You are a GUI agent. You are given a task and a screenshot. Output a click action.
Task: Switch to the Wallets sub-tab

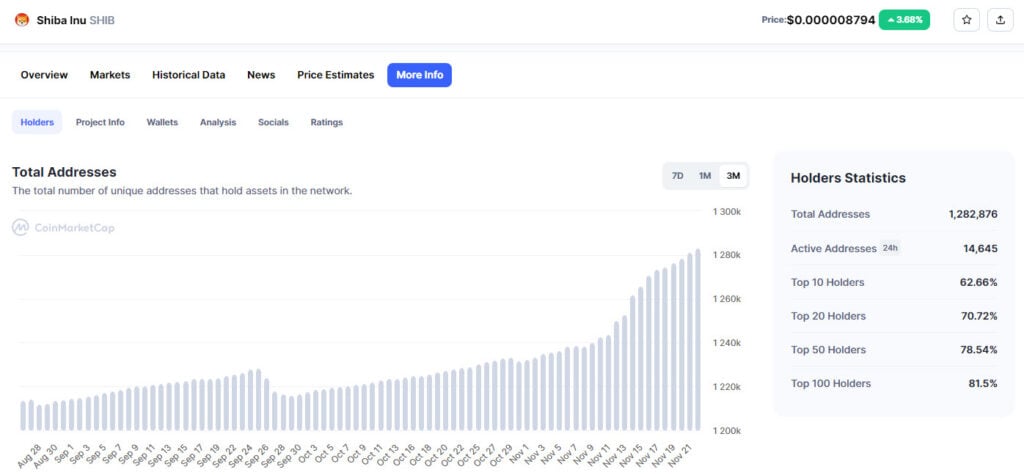pos(162,122)
